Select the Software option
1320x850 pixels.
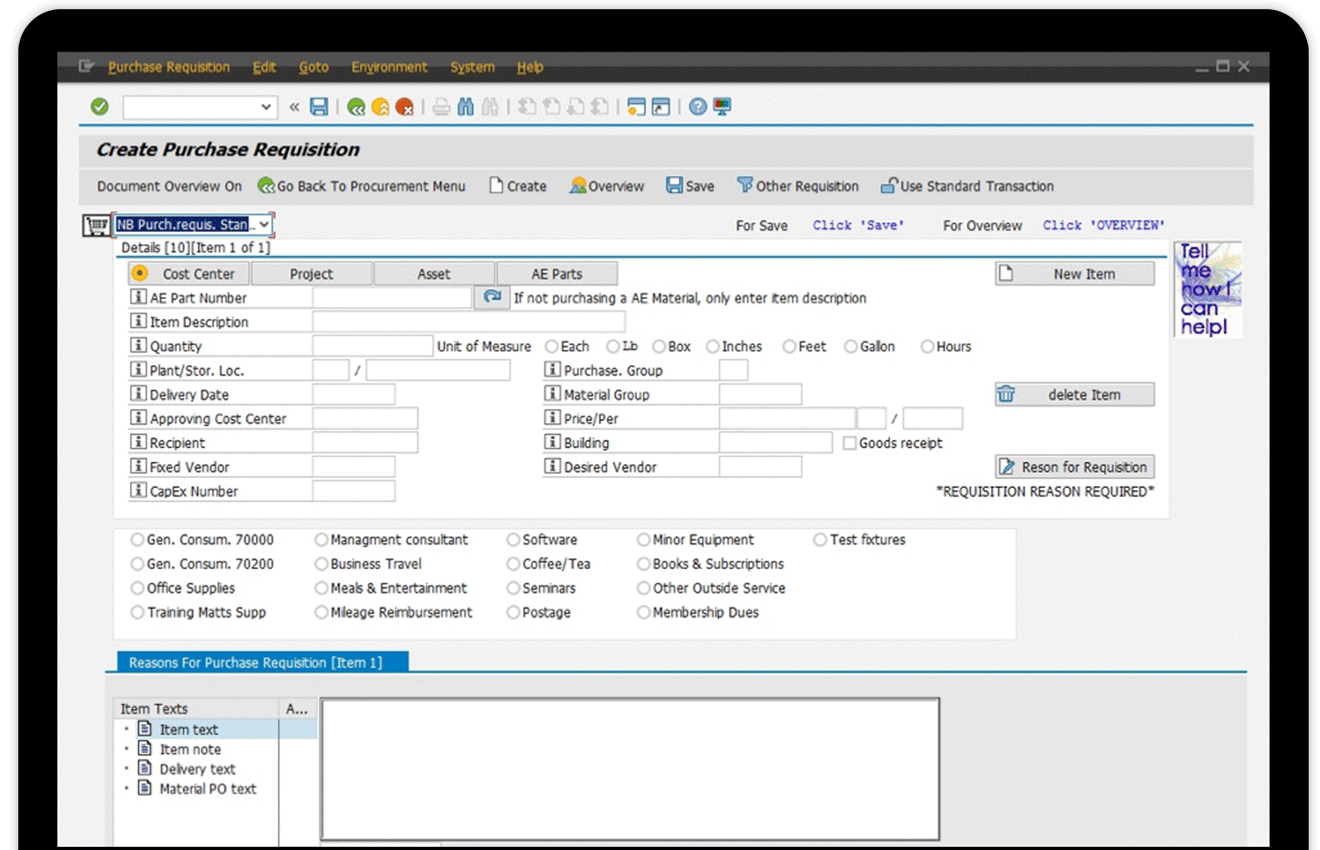coord(513,539)
